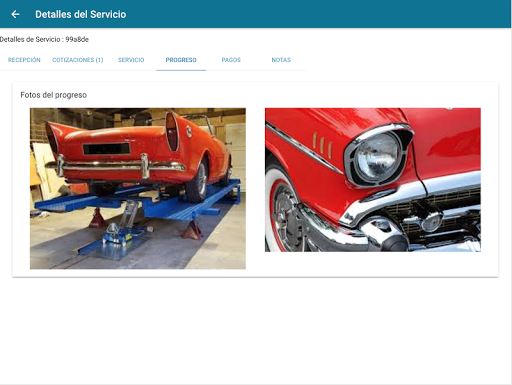Switch to the Notas tab

click(281, 60)
